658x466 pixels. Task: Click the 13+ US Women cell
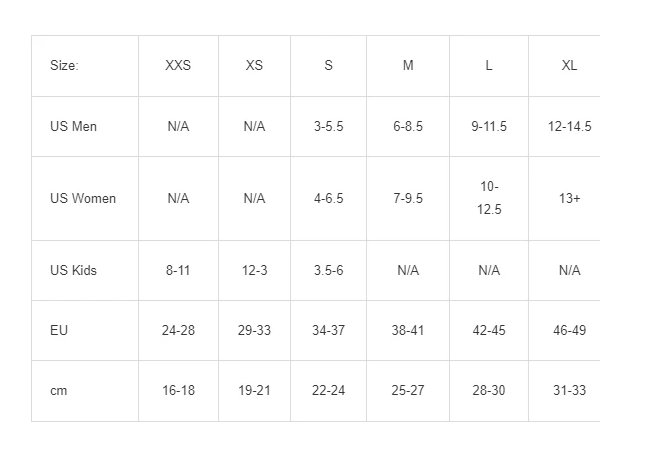click(569, 198)
